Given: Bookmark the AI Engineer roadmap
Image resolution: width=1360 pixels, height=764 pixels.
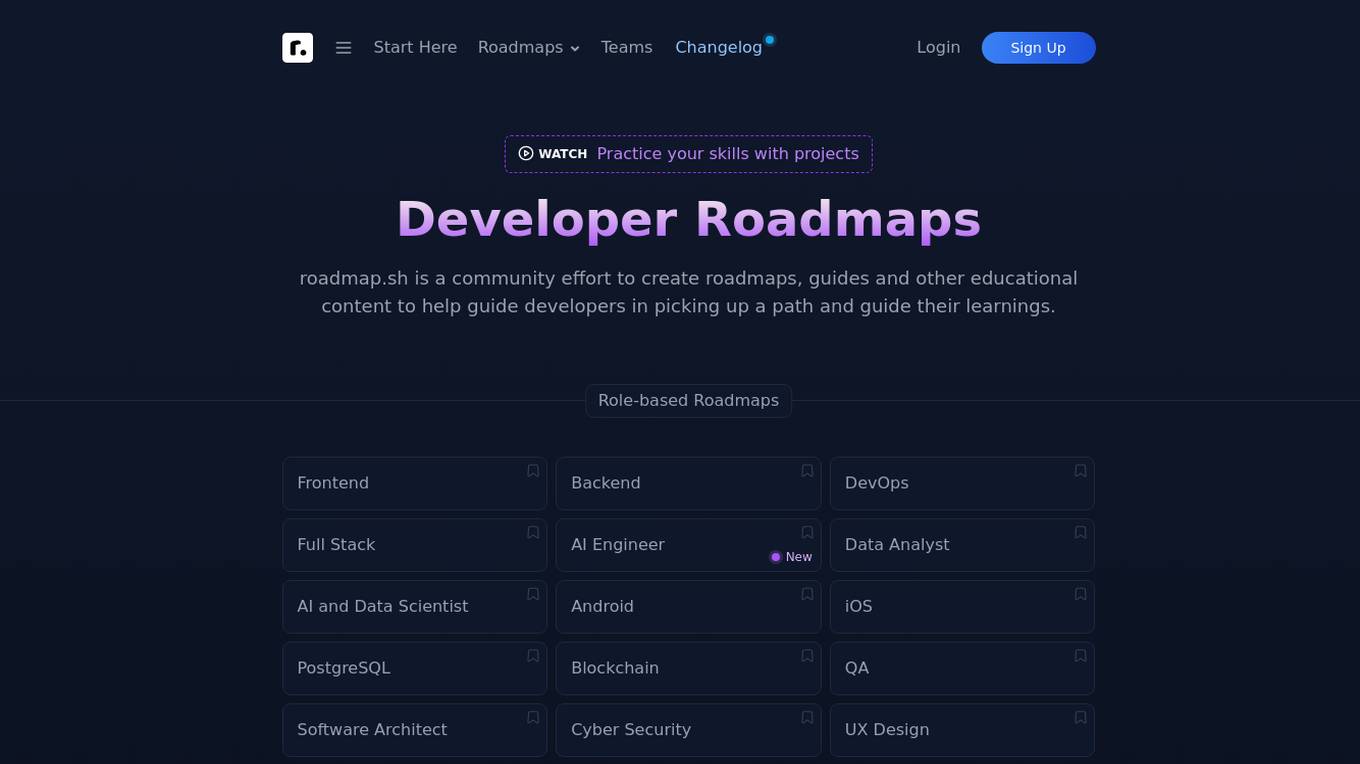Looking at the screenshot, I should [x=807, y=533].
